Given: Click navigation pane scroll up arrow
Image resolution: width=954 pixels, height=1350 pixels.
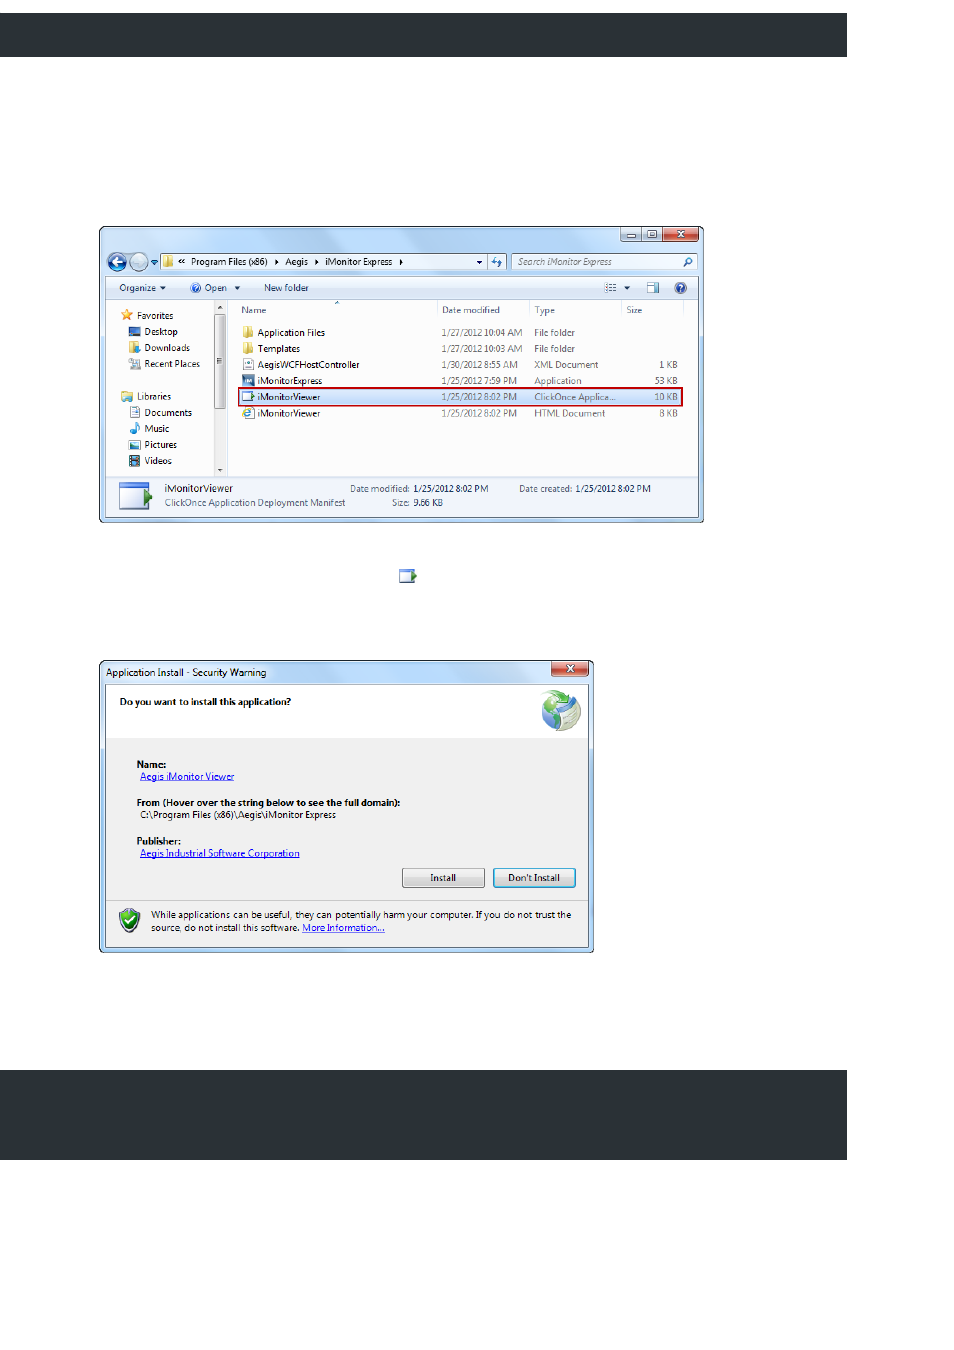Looking at the screenshot, I should click(220, 307).
